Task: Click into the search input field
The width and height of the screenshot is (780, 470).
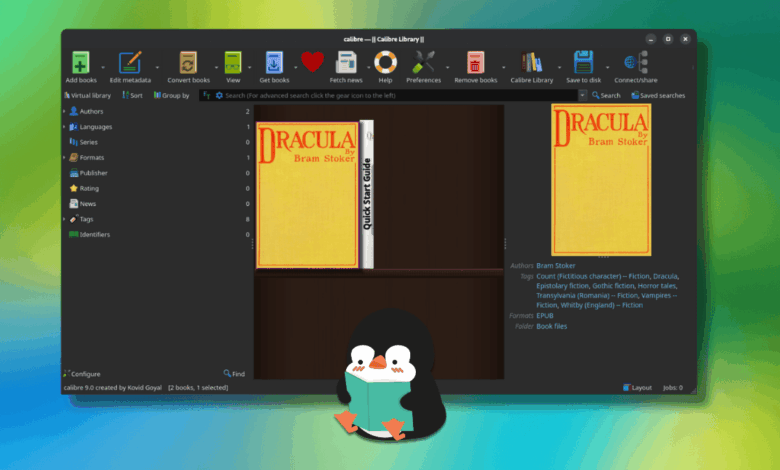Action: (x=400, y=95)
